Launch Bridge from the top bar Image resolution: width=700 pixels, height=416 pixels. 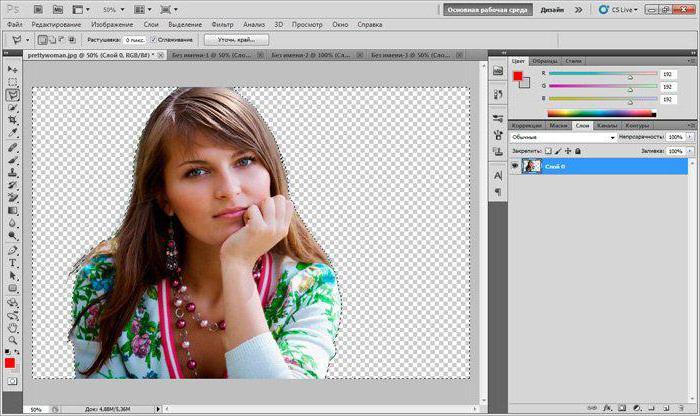[x=38, y=9]
